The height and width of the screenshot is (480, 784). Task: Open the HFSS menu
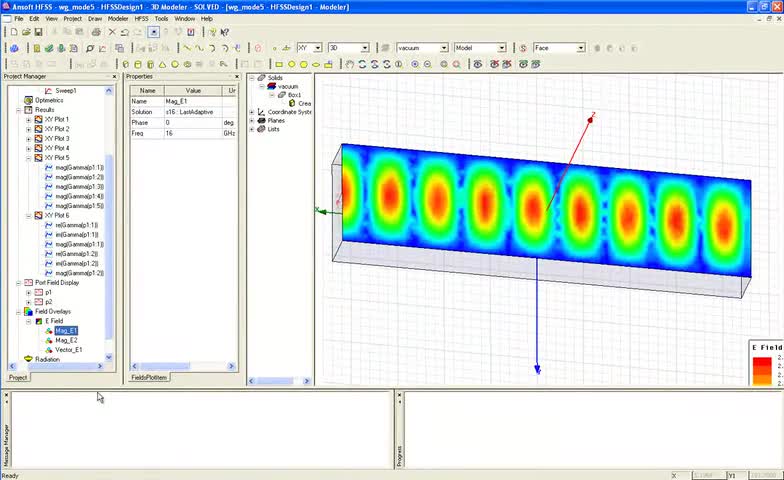click(142, 18)
